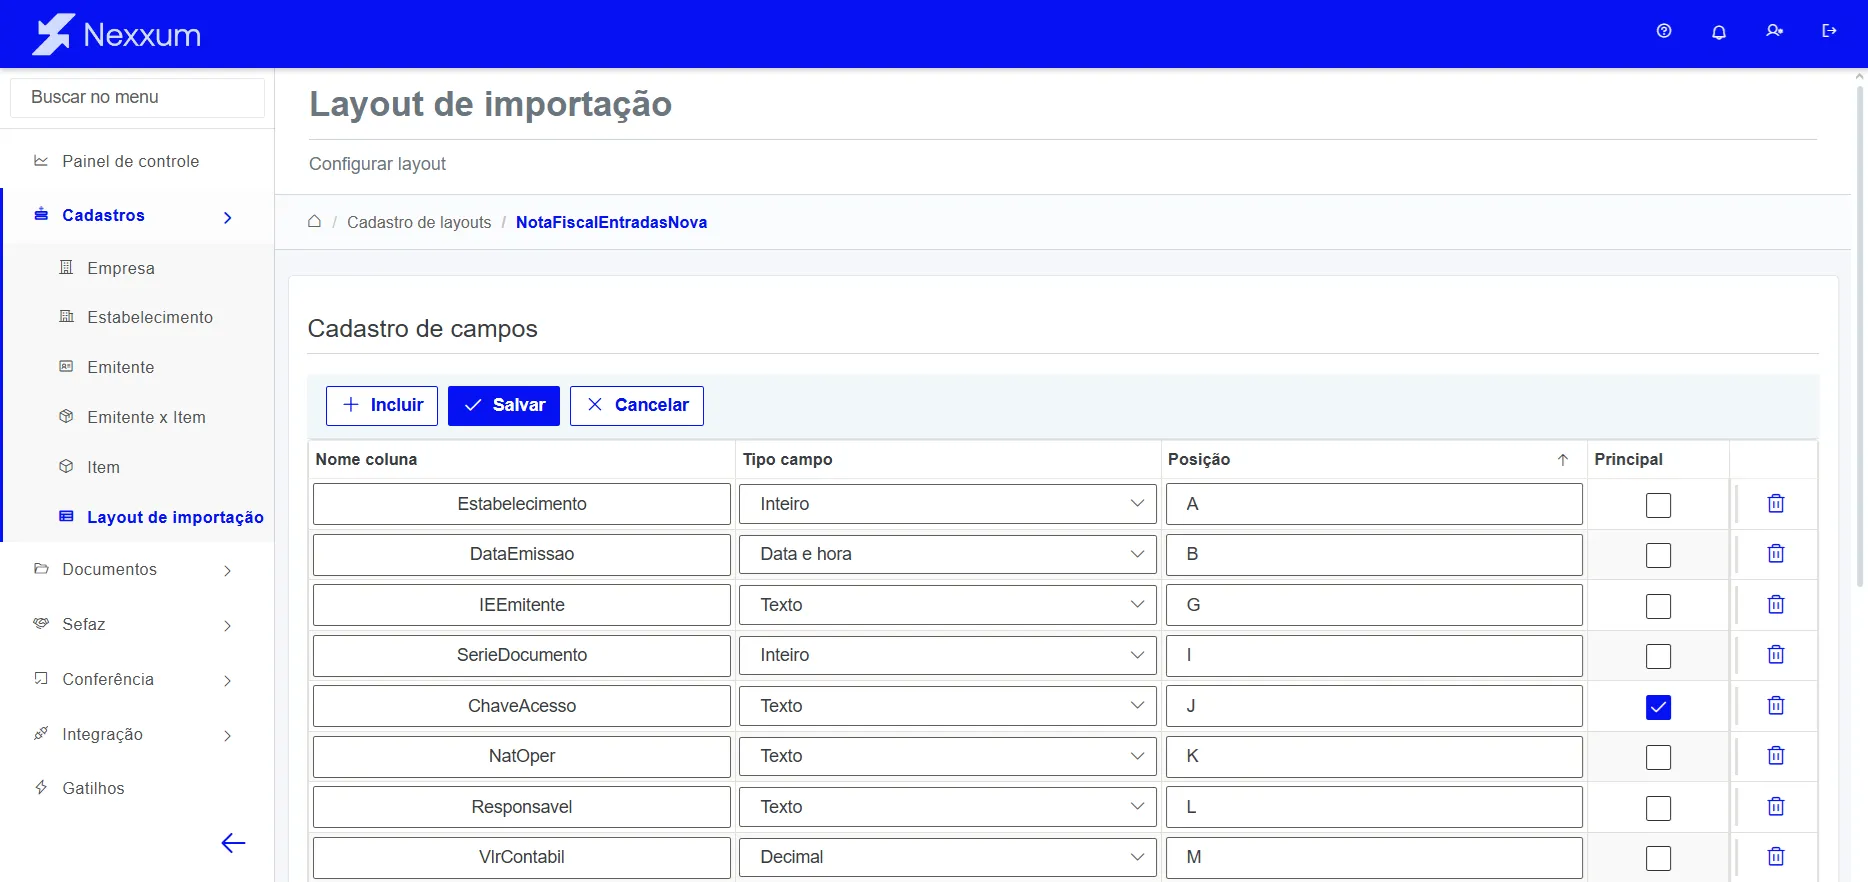Delete the NatOper row with the trash icon

coord(1776,756)
